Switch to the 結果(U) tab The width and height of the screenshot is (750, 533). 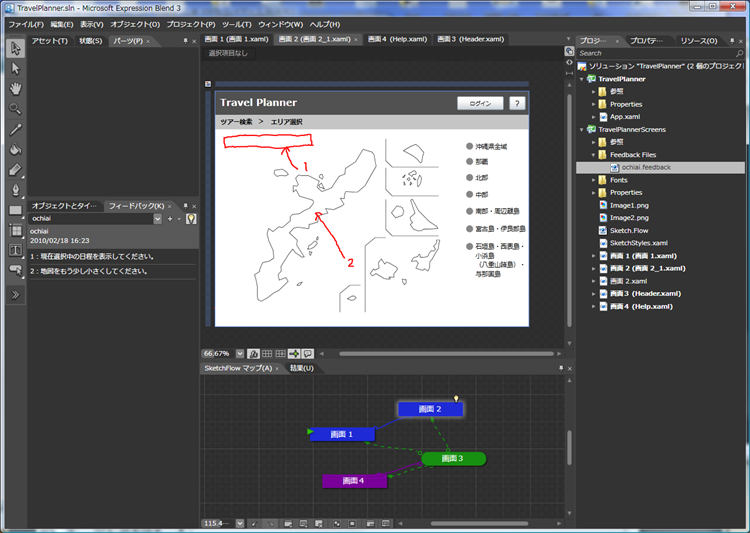click(301, 368)
